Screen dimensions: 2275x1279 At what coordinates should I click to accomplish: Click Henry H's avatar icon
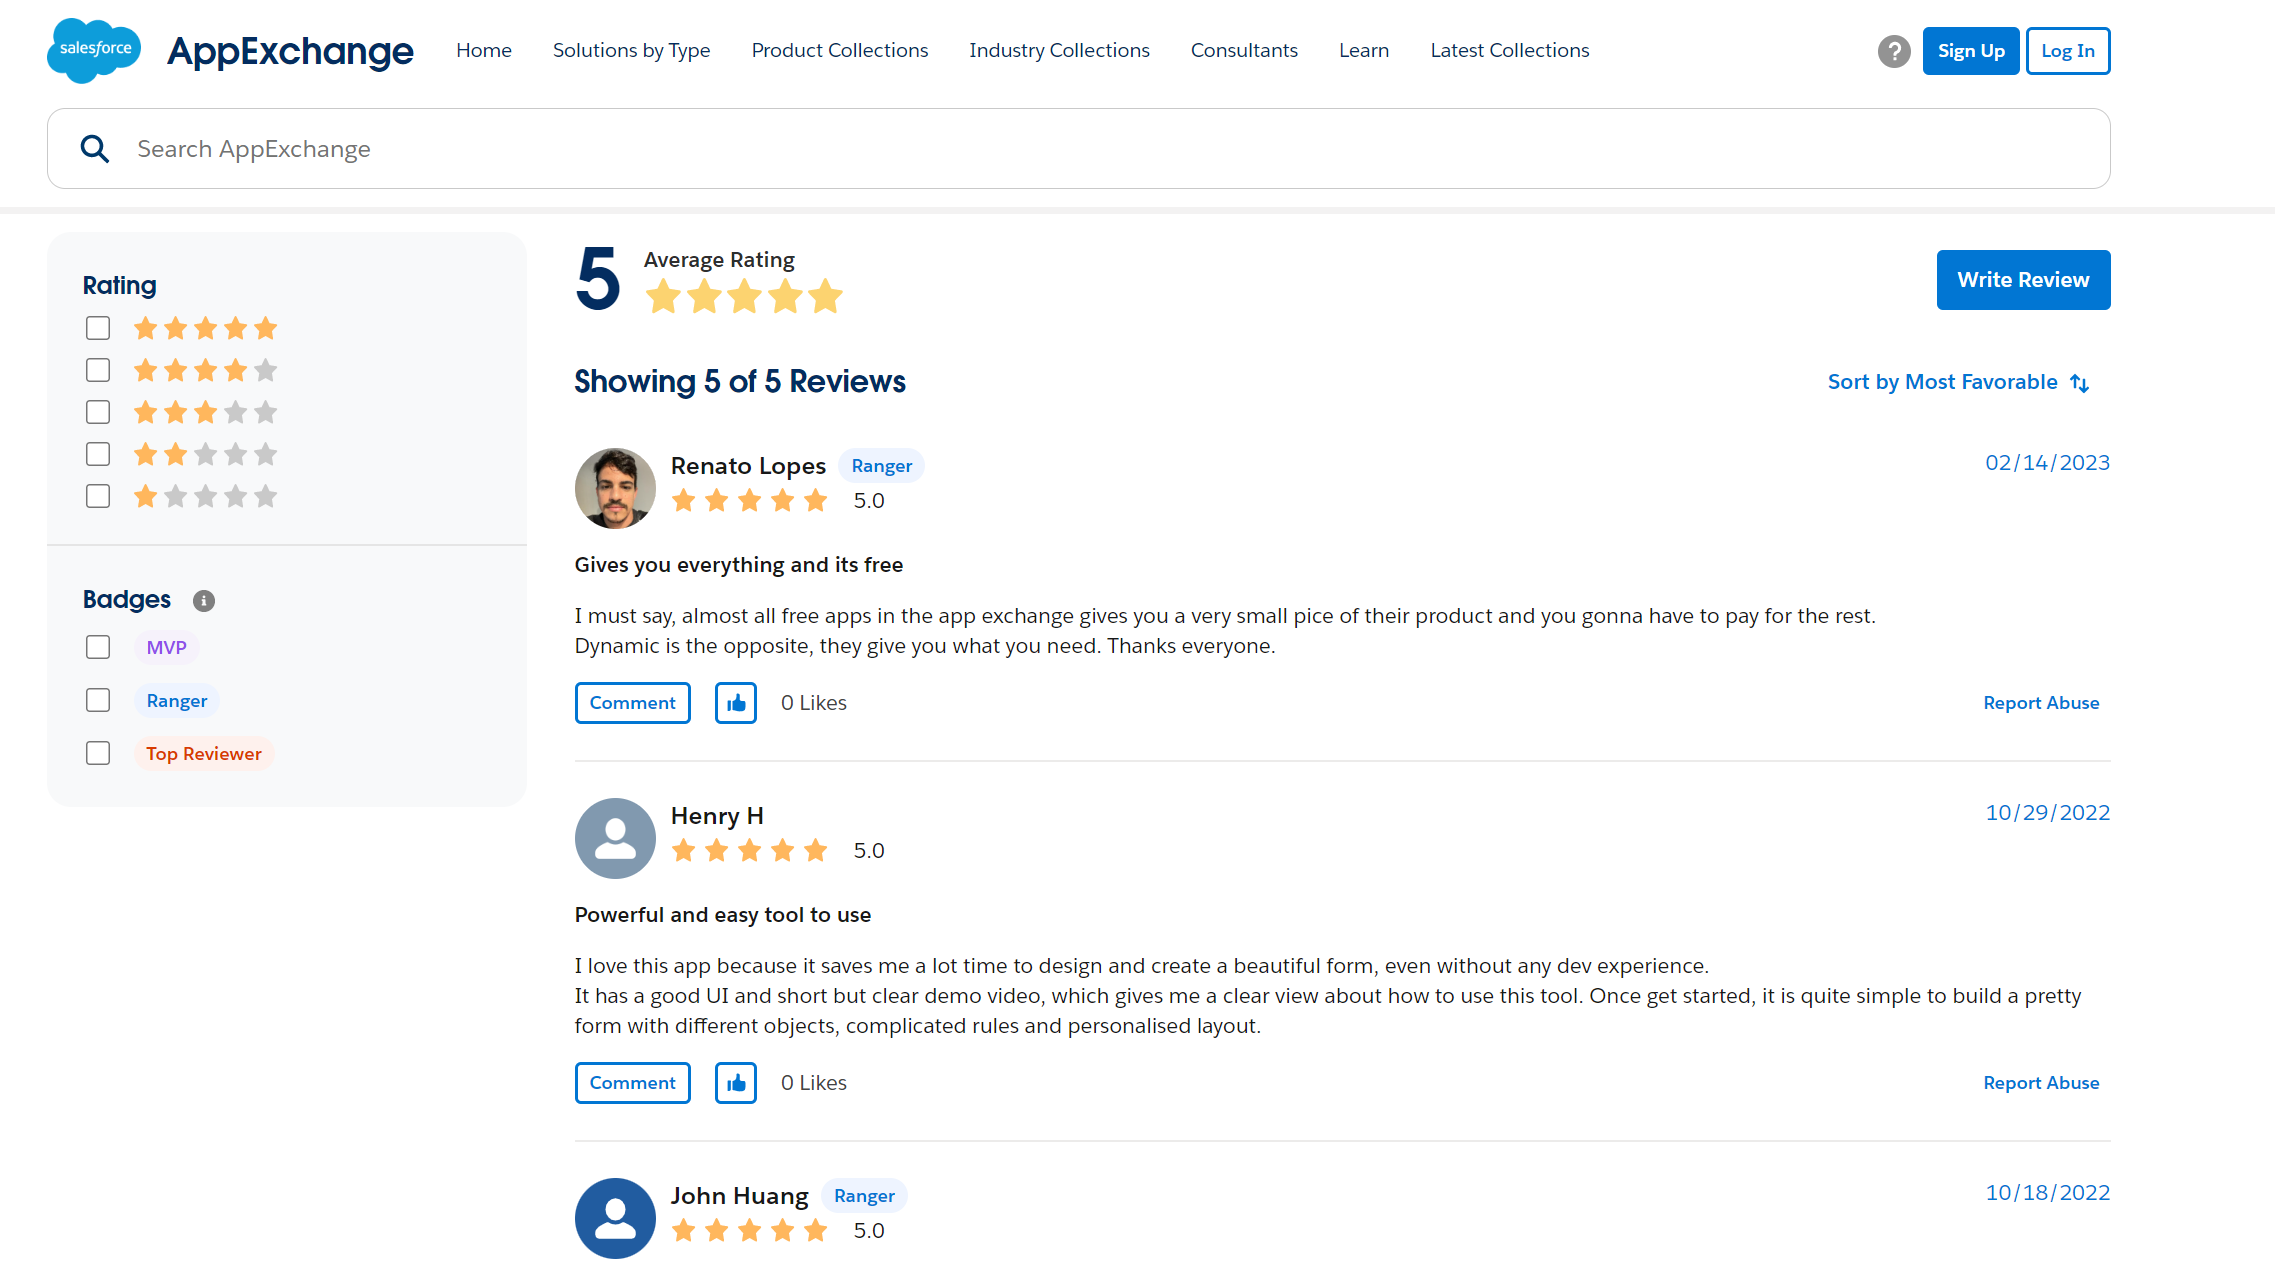[x=615, y=838]
